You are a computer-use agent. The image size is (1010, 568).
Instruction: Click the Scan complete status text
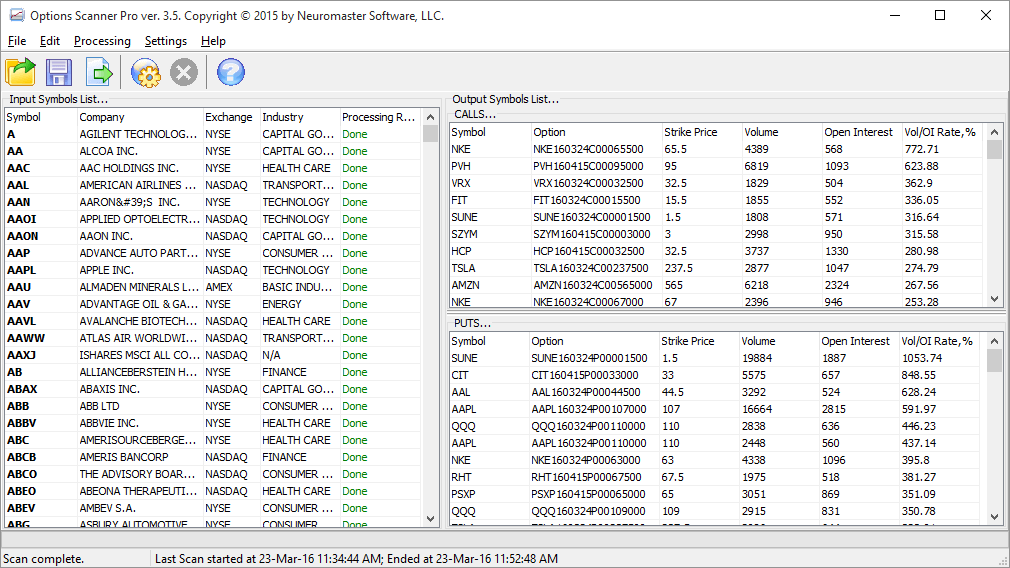(x=43, y=559)
